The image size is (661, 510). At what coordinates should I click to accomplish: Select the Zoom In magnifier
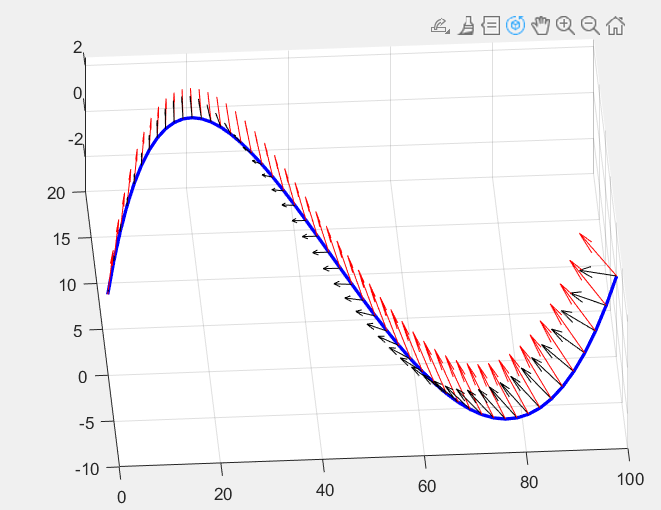coord(566,26)
